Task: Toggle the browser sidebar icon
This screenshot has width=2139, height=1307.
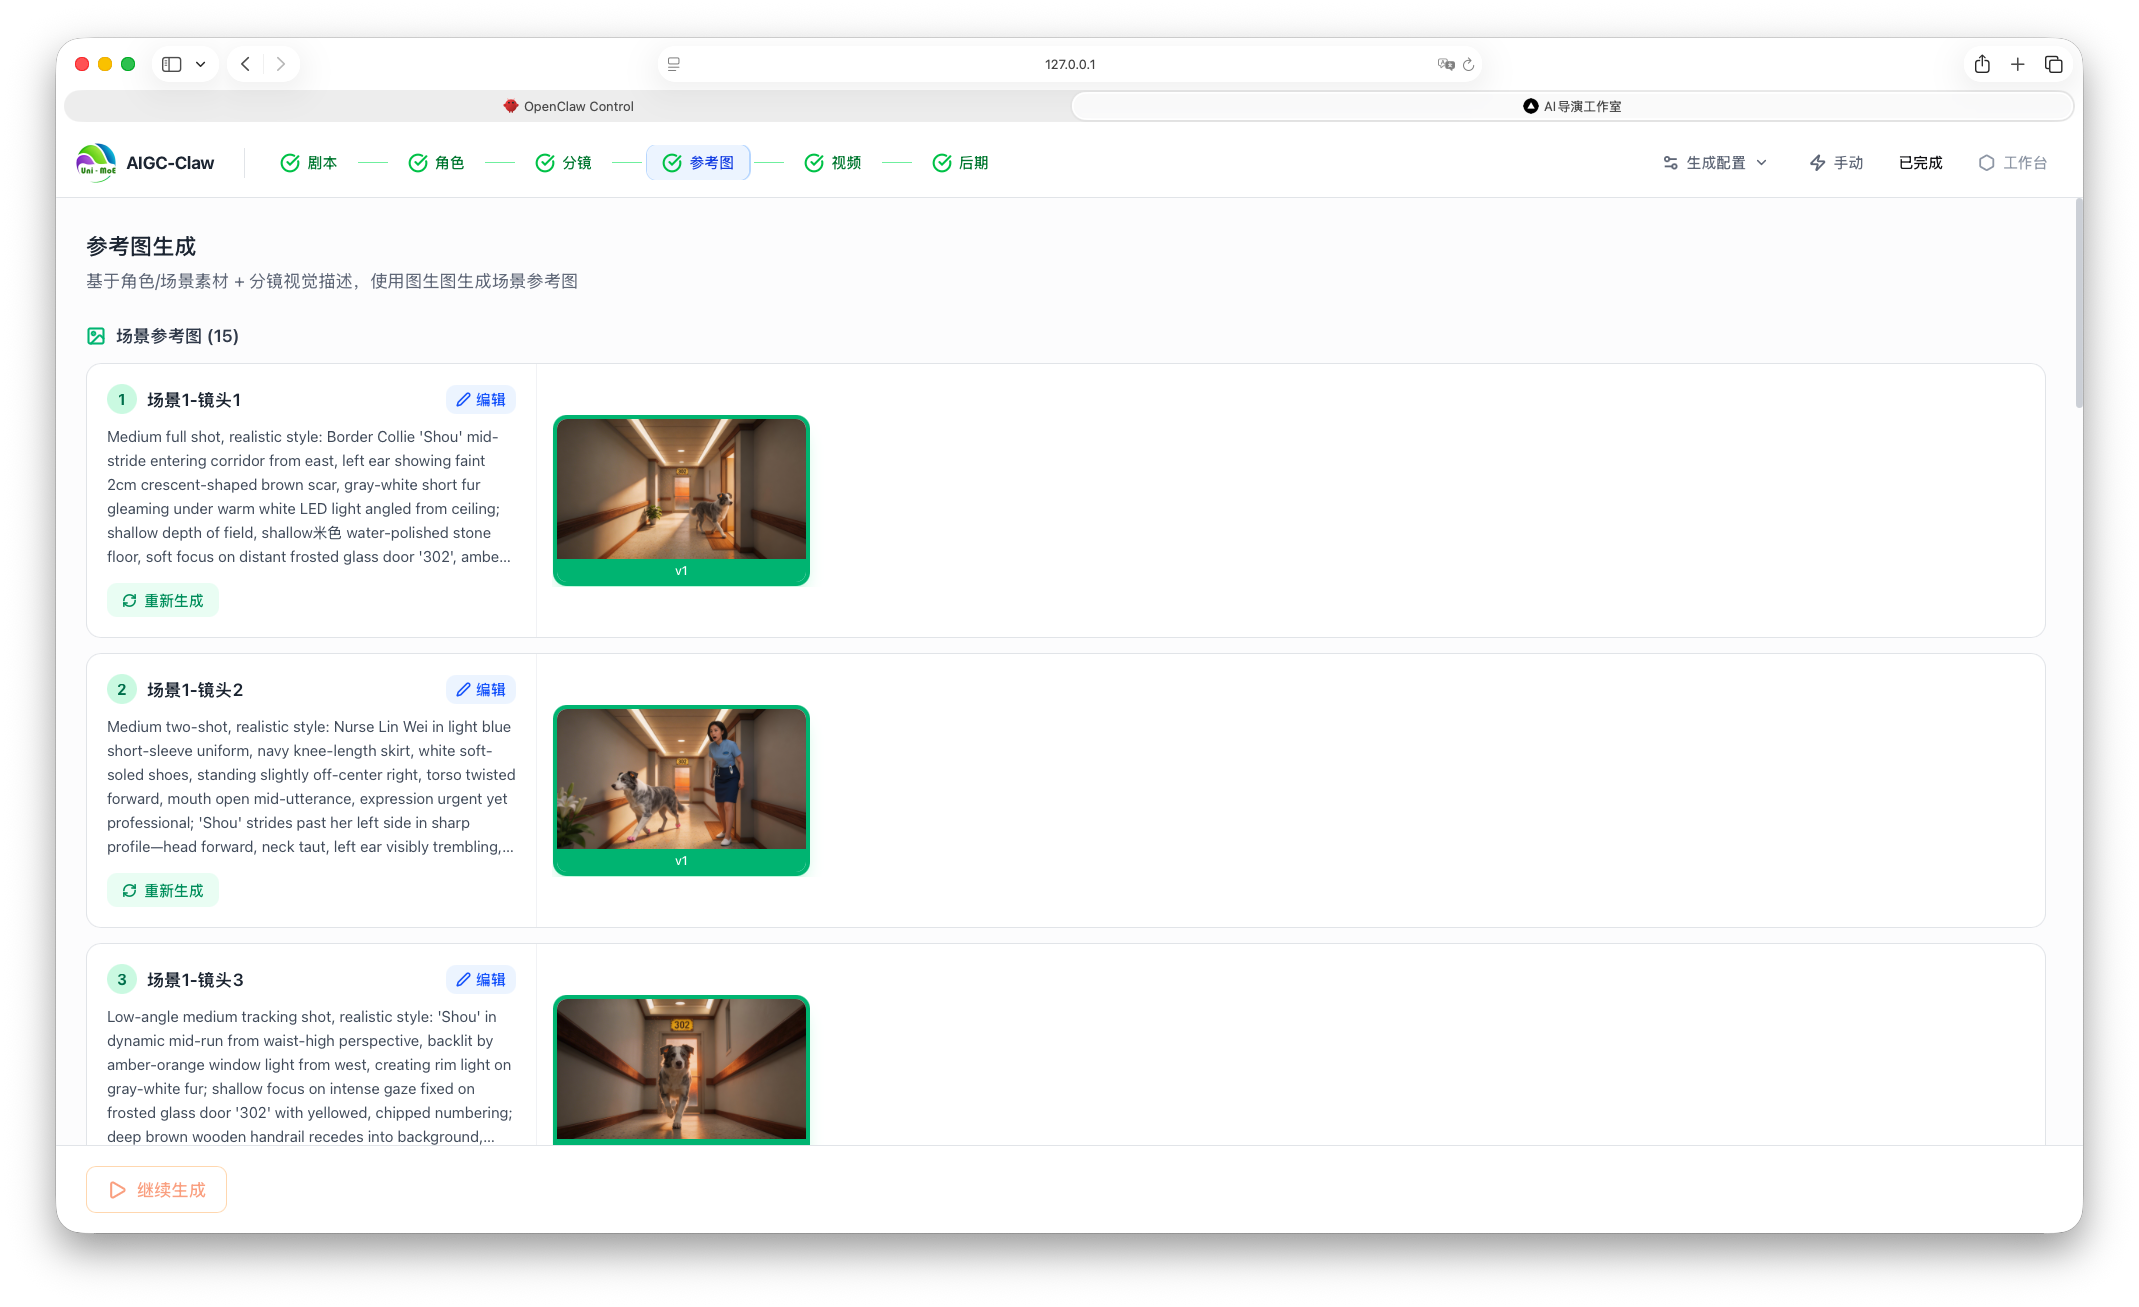Action: pos(172,64)
